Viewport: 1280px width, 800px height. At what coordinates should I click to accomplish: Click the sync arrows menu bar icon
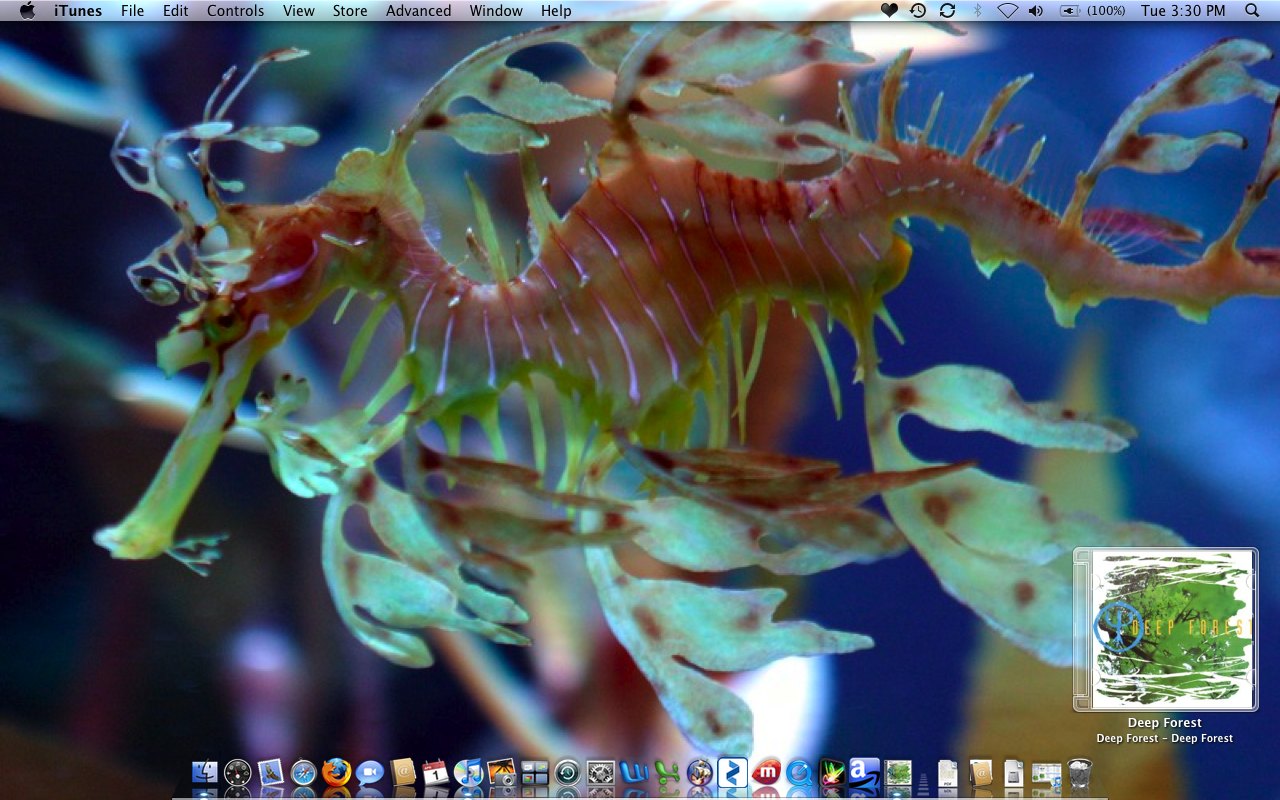[x=947, y=11]
